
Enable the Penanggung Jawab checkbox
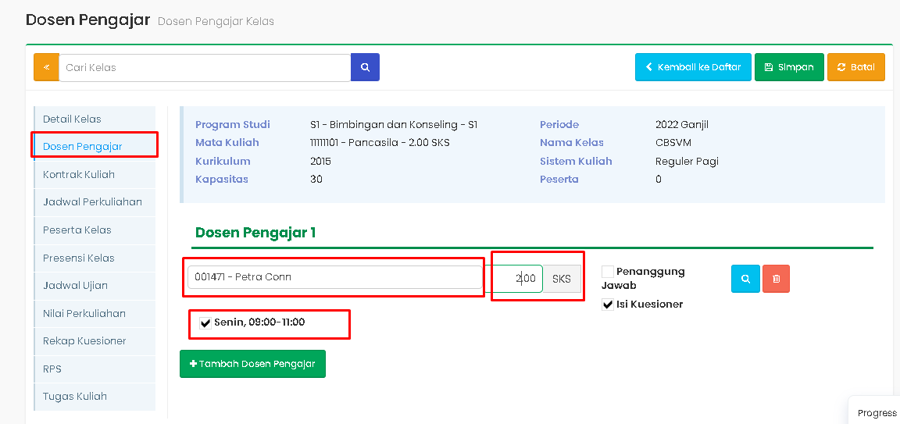pos(608,272)
